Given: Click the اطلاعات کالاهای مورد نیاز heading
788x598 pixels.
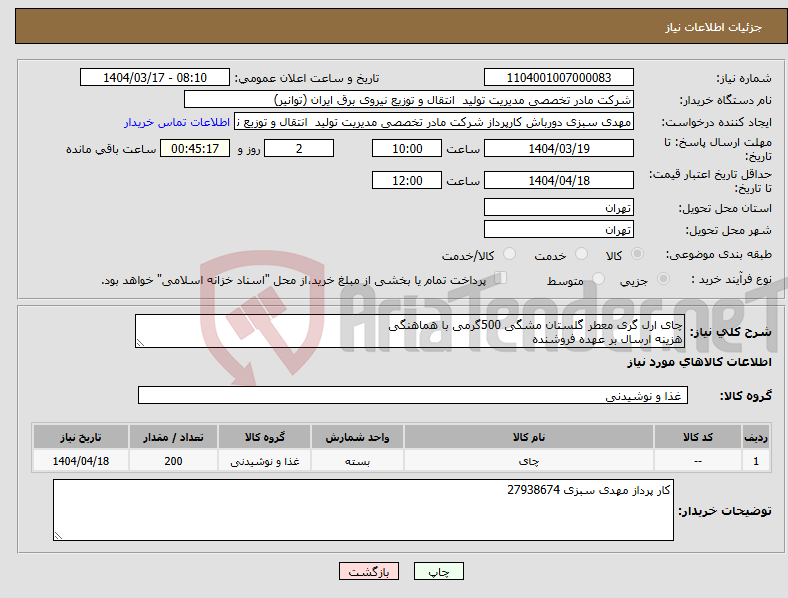Looking at the screenshot, I should [699, 362].
